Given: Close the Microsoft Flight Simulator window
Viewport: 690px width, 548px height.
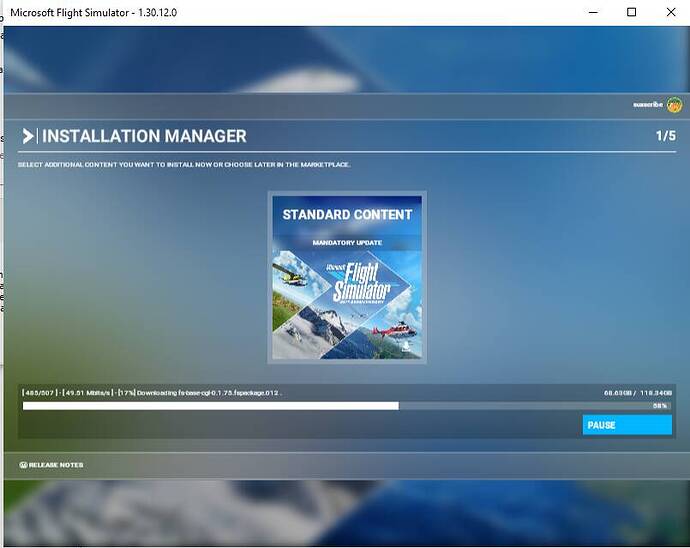Looking at the screenshot, I should 671,12.
